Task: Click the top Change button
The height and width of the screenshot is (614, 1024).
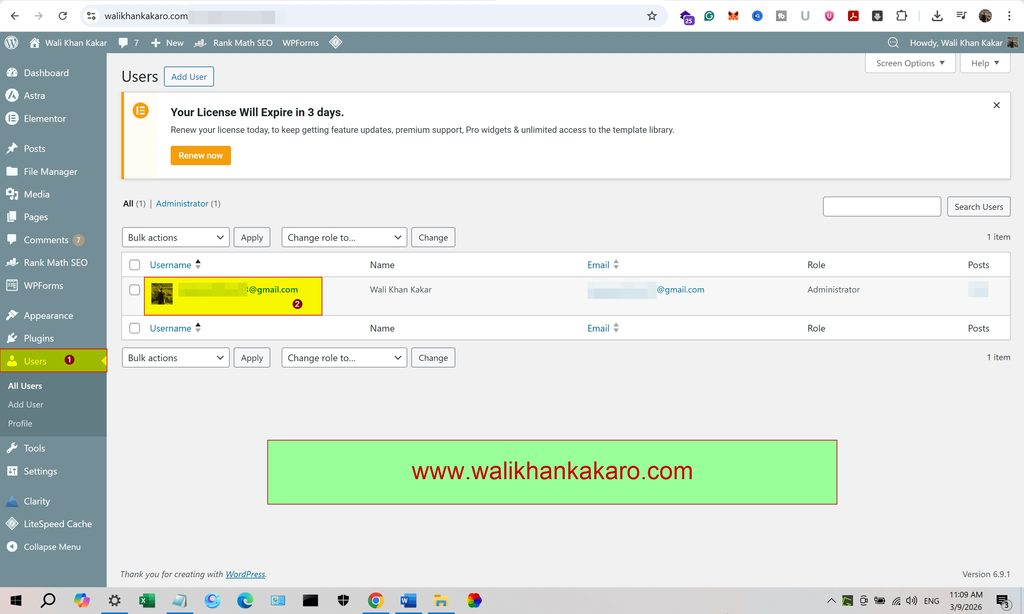Action: [433, 237]
